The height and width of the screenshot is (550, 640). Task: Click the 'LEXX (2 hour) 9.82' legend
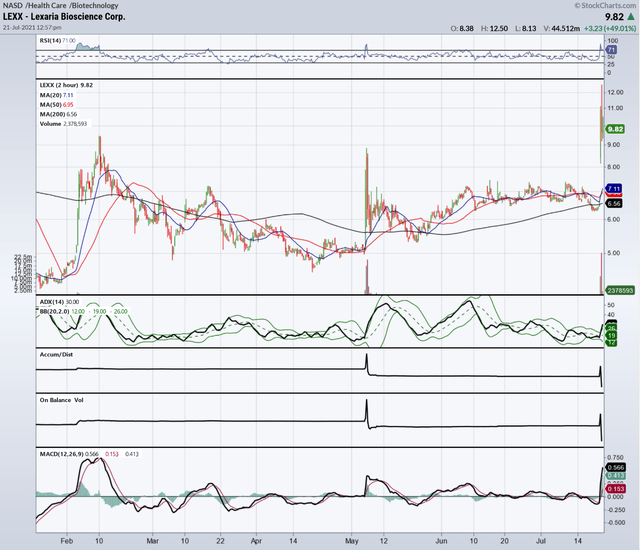click(x=66, y=85)
